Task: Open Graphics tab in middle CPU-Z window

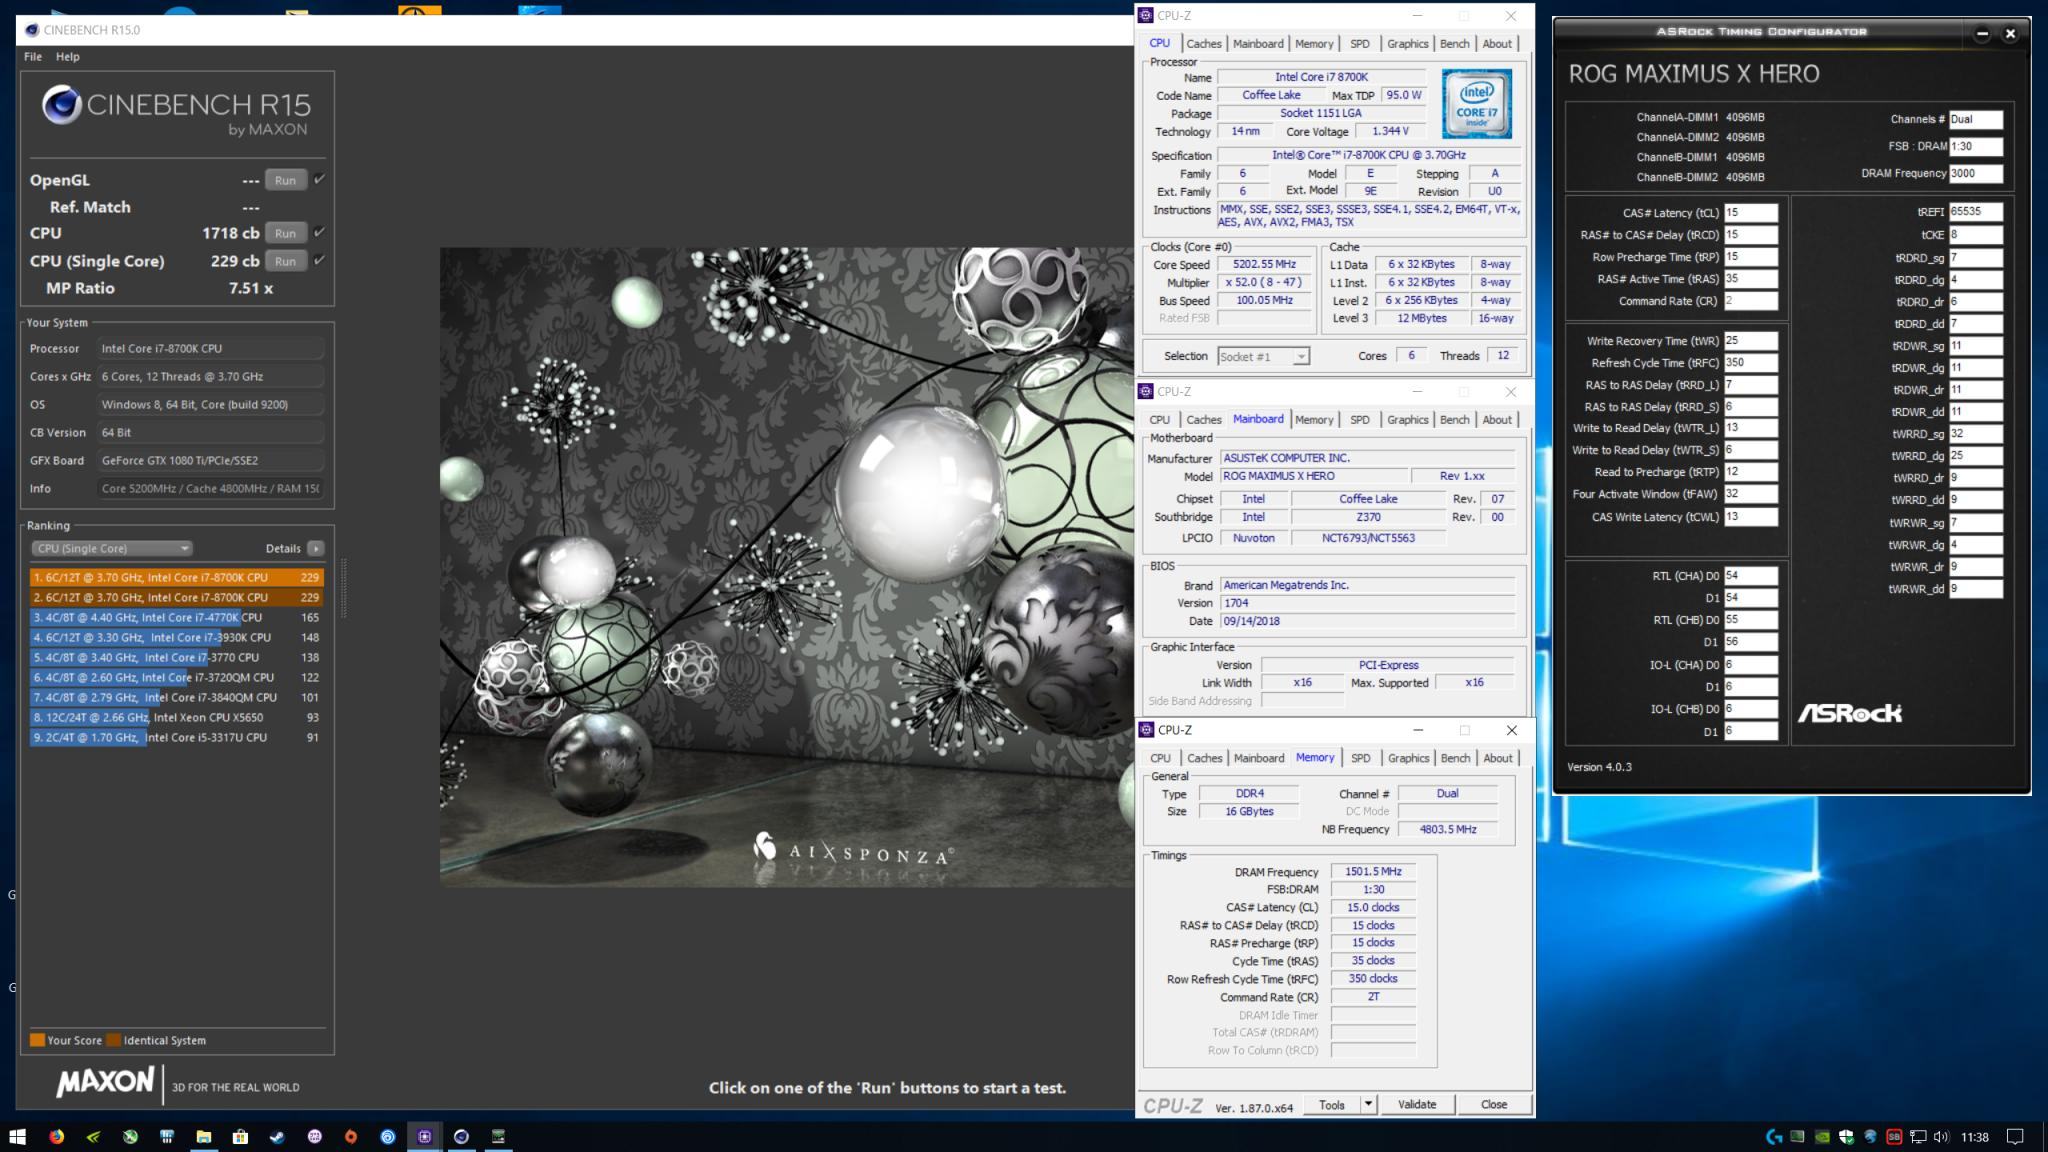Action: coord(1407,419)
